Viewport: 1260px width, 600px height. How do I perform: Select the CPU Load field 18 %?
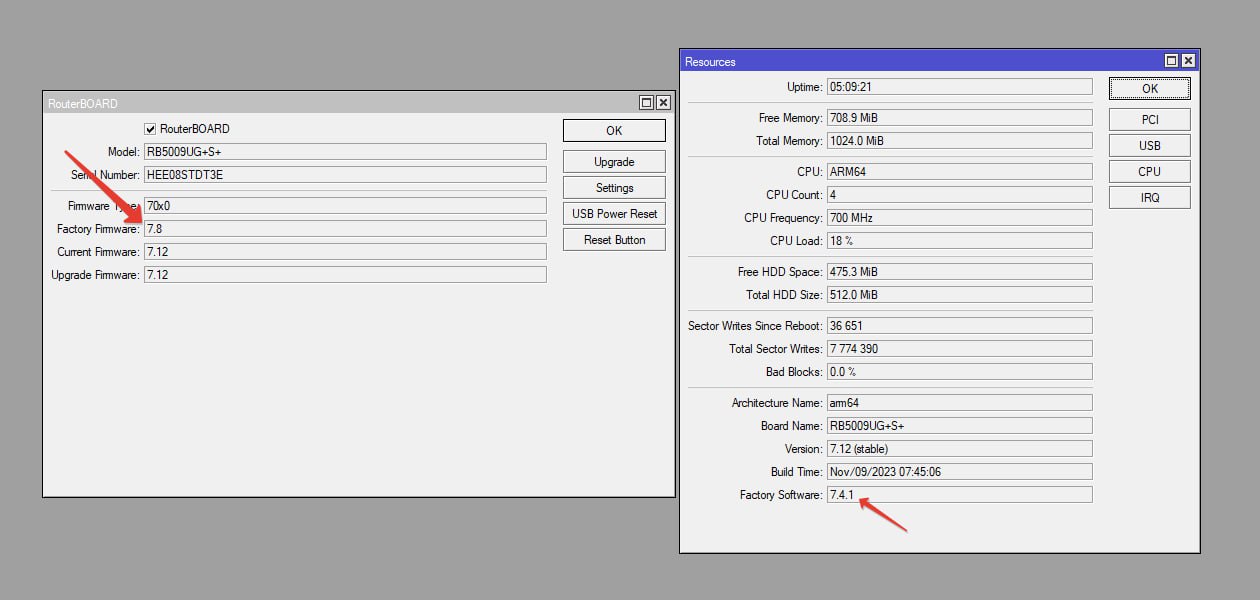[x=959, y=241]
